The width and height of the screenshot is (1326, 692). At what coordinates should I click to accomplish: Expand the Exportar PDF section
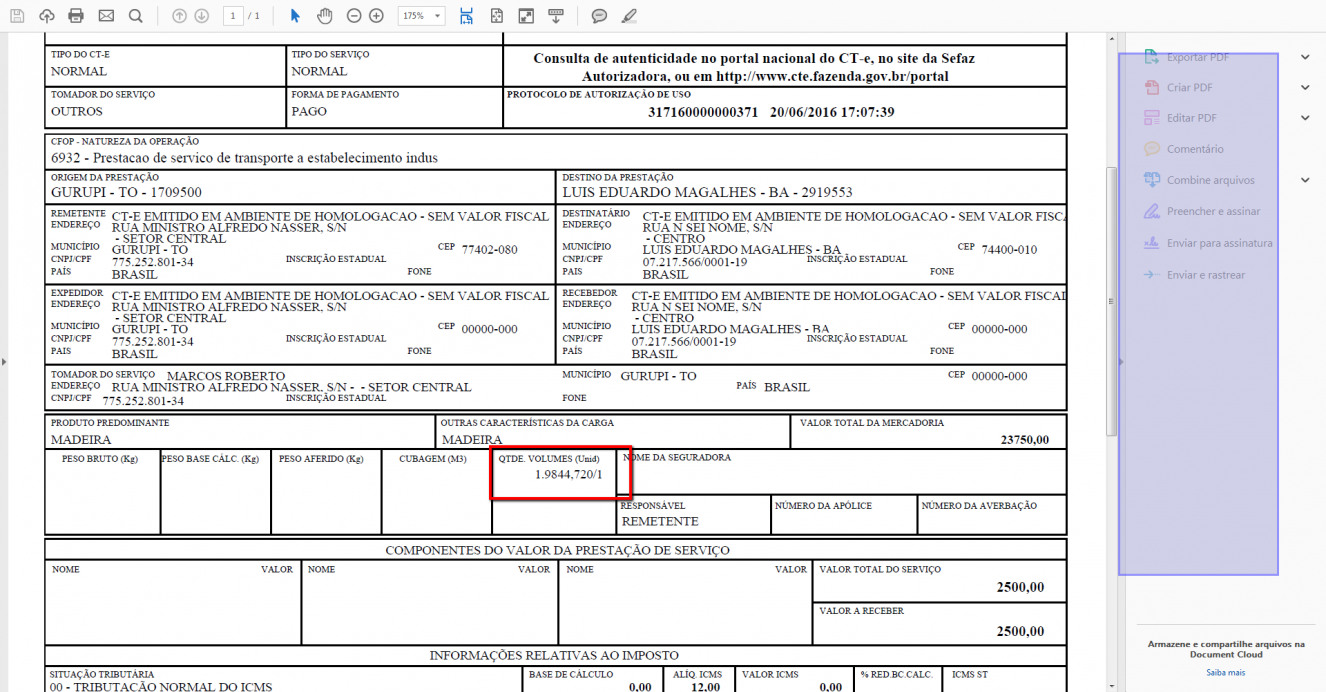[1305, 57]
